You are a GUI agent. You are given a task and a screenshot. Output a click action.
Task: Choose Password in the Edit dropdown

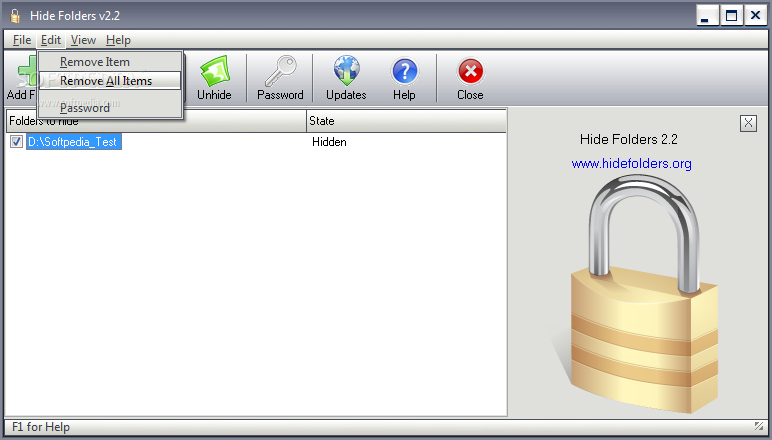pos(110,108)
